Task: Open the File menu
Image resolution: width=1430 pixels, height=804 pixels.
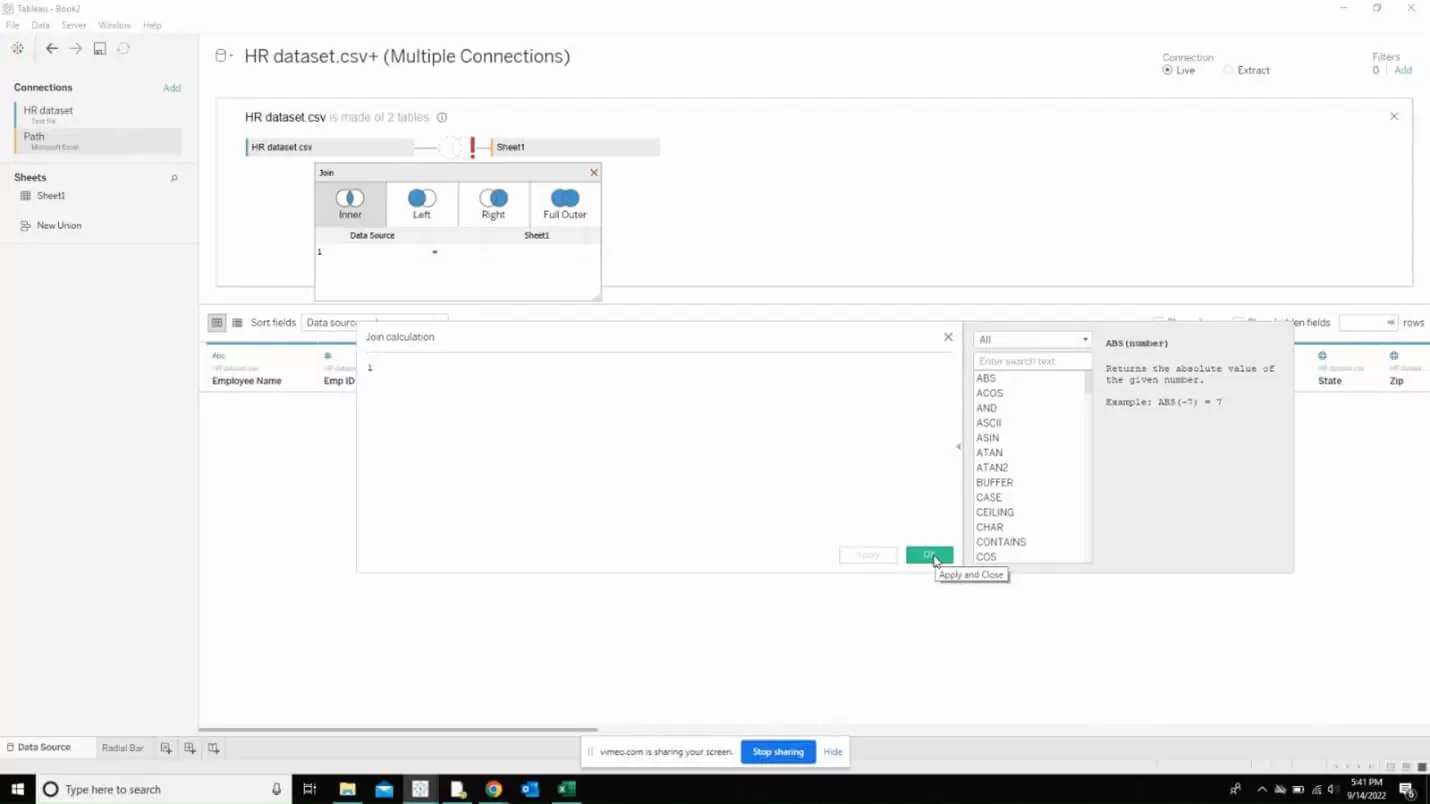Action: coord(12,25)
